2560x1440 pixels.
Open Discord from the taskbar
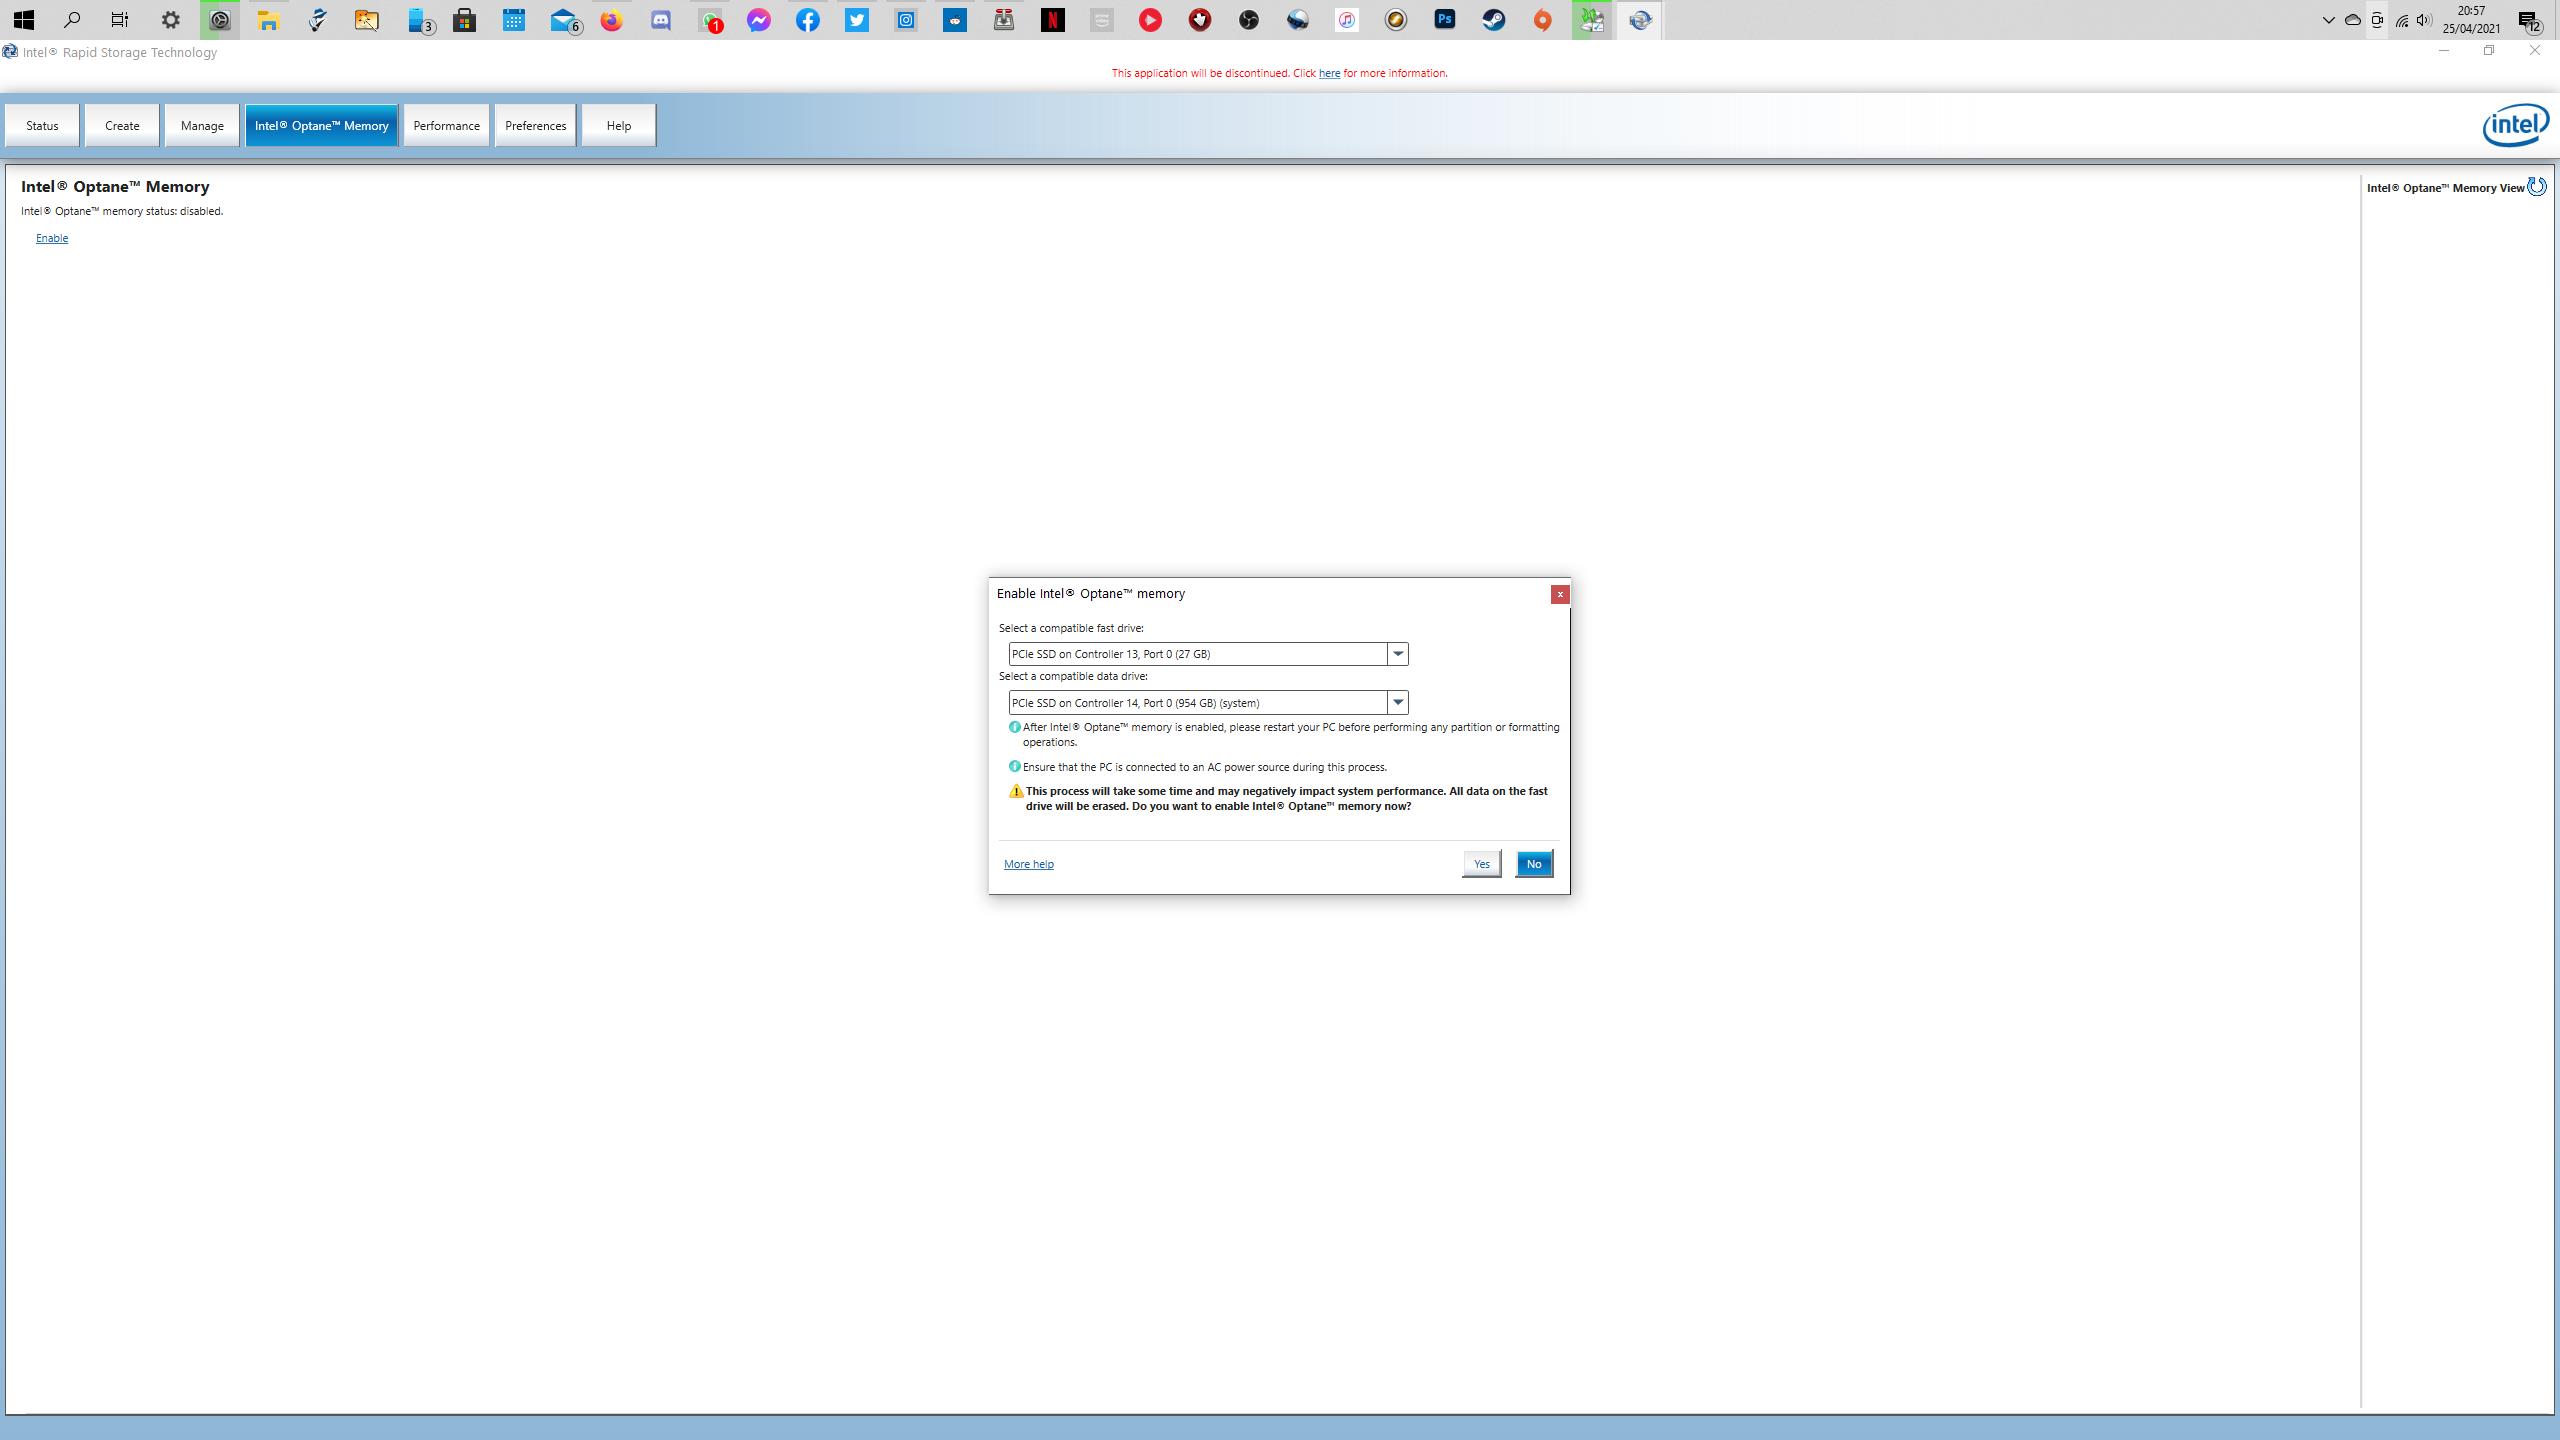click(x=661, y=20)
